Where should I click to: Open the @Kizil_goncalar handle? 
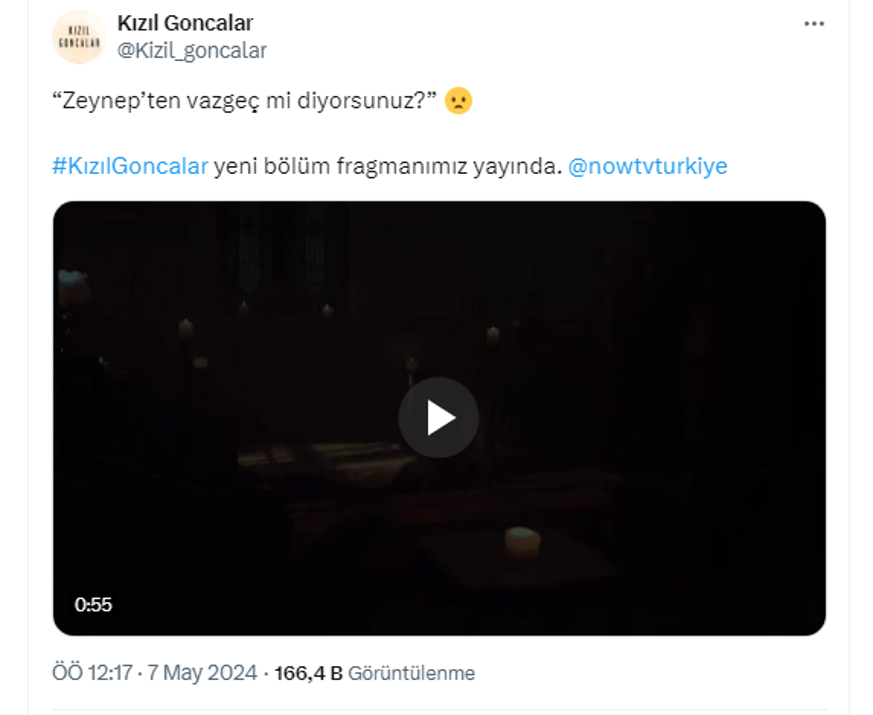point(192,50)
